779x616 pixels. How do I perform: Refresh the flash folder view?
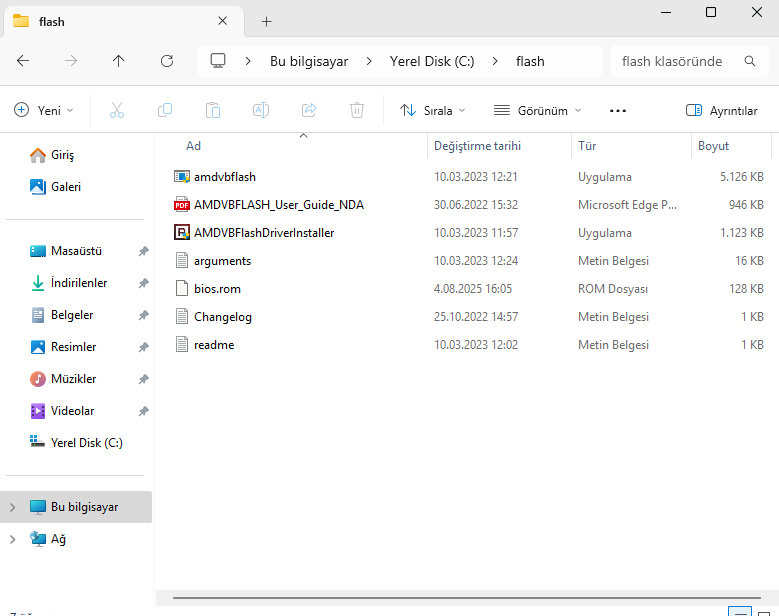tap(167, 61)
